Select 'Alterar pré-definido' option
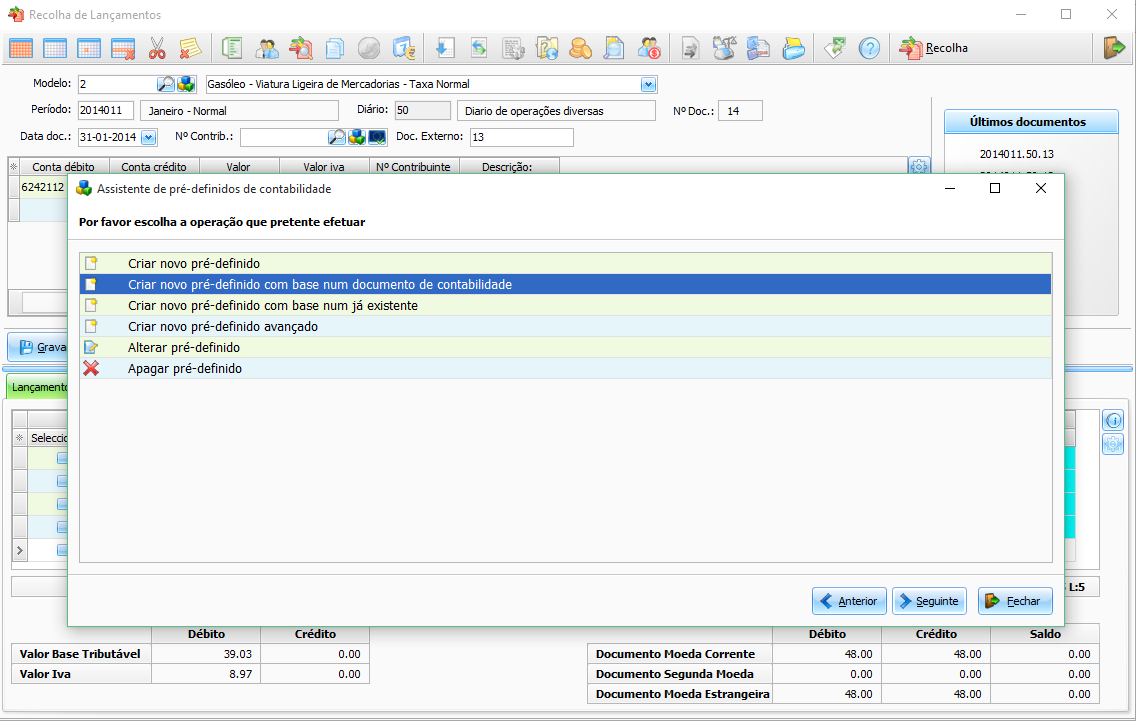 [x=565, y=347]
